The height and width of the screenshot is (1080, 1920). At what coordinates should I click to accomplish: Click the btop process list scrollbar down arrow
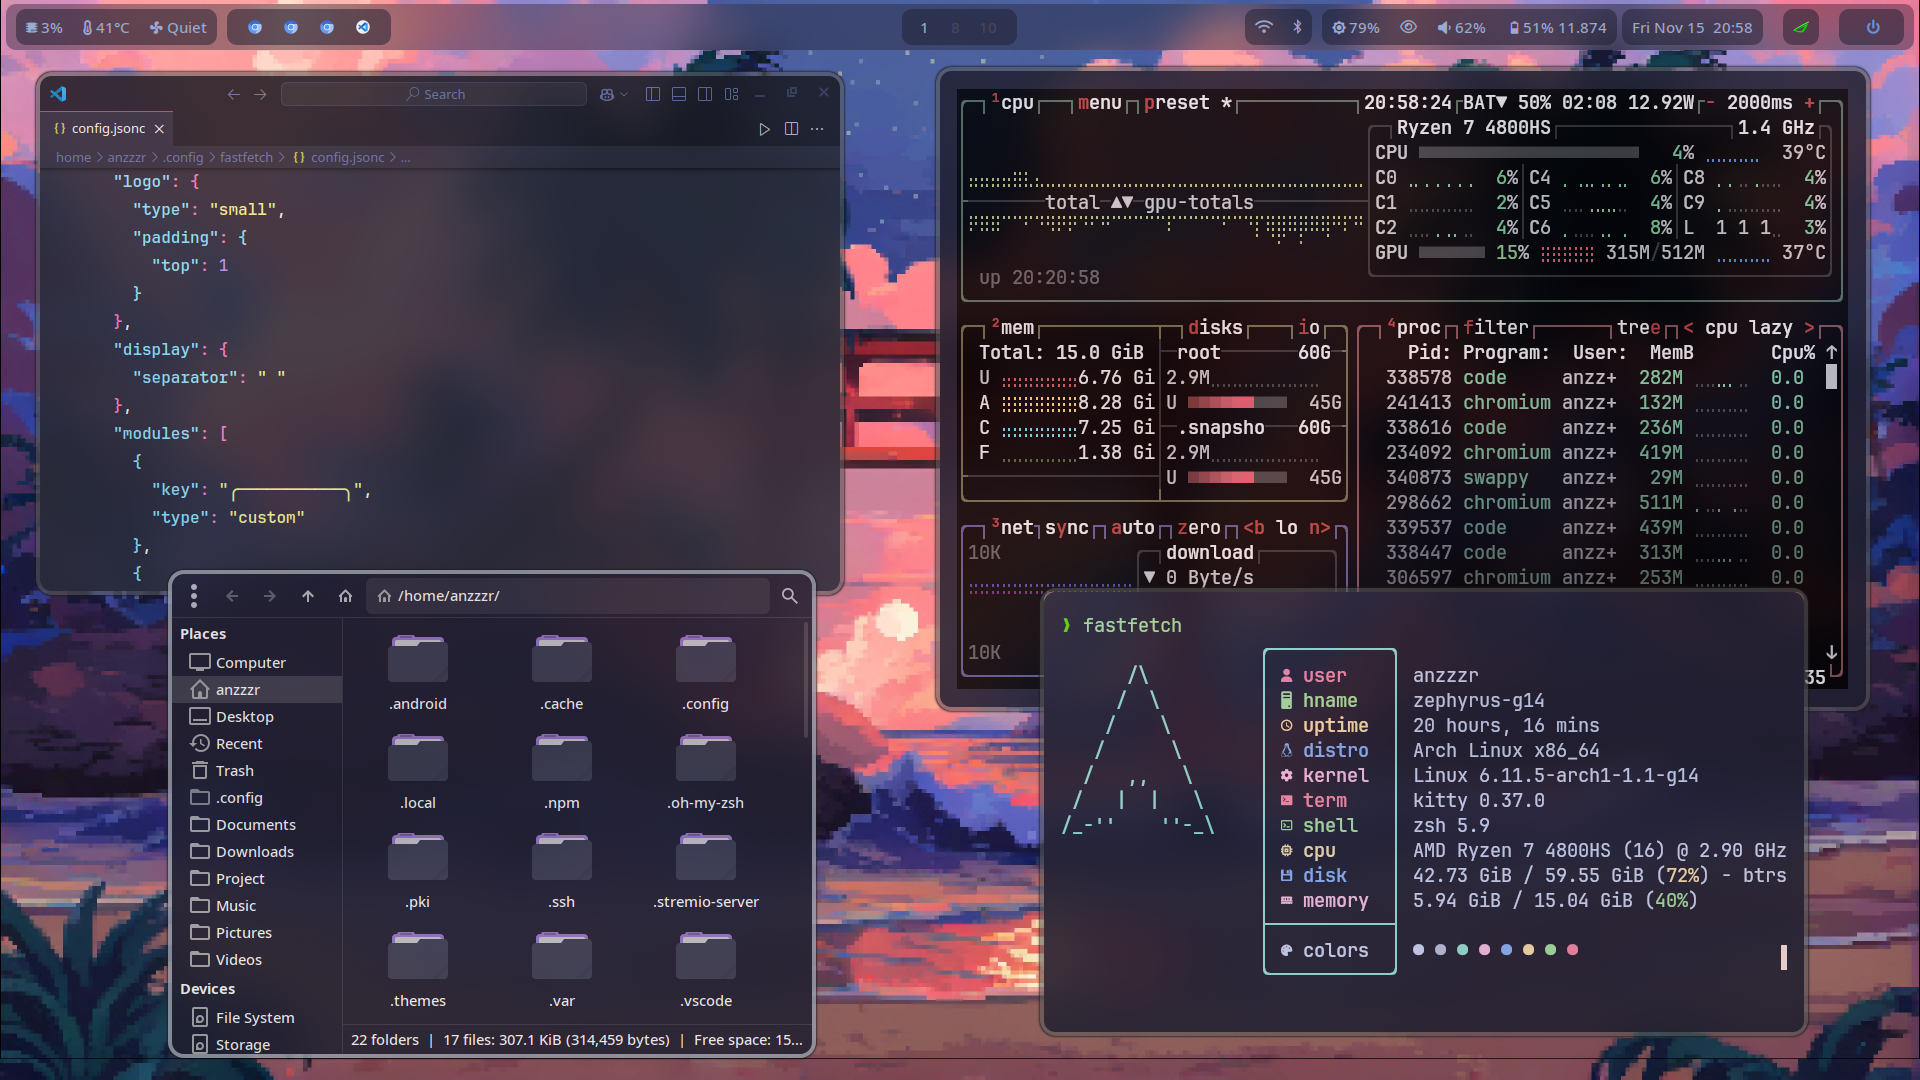coord(1831,652)
